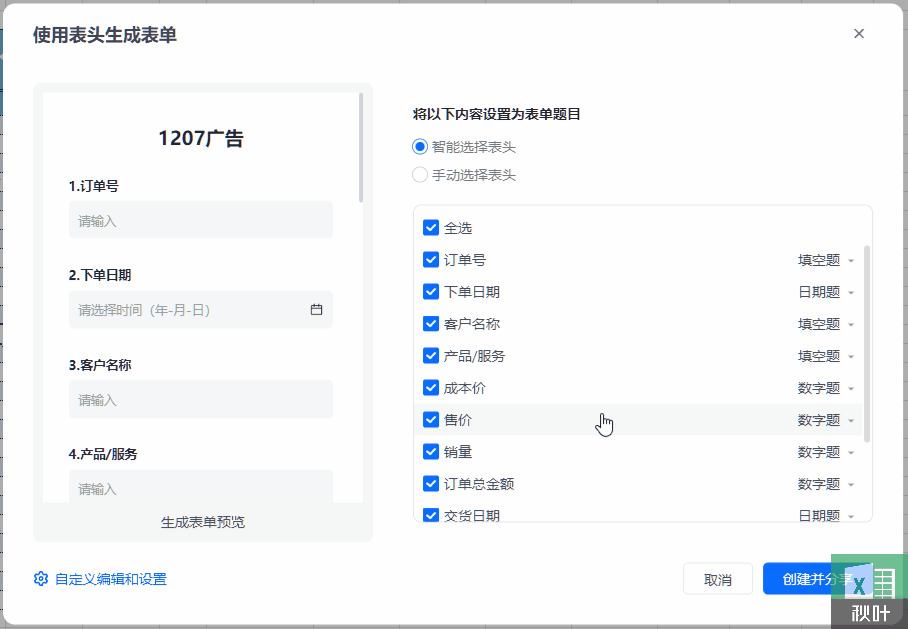Click the 3.客户名称 question label
The height and width of the screenshot is (629, 908).
tap(100, 365)
